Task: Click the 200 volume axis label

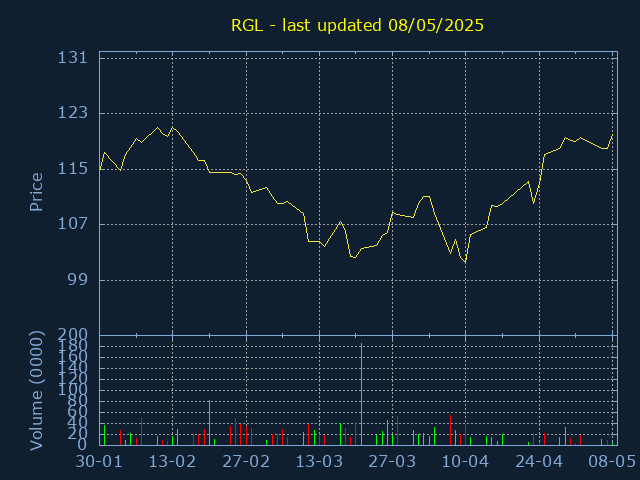Action: coord(73,335)
